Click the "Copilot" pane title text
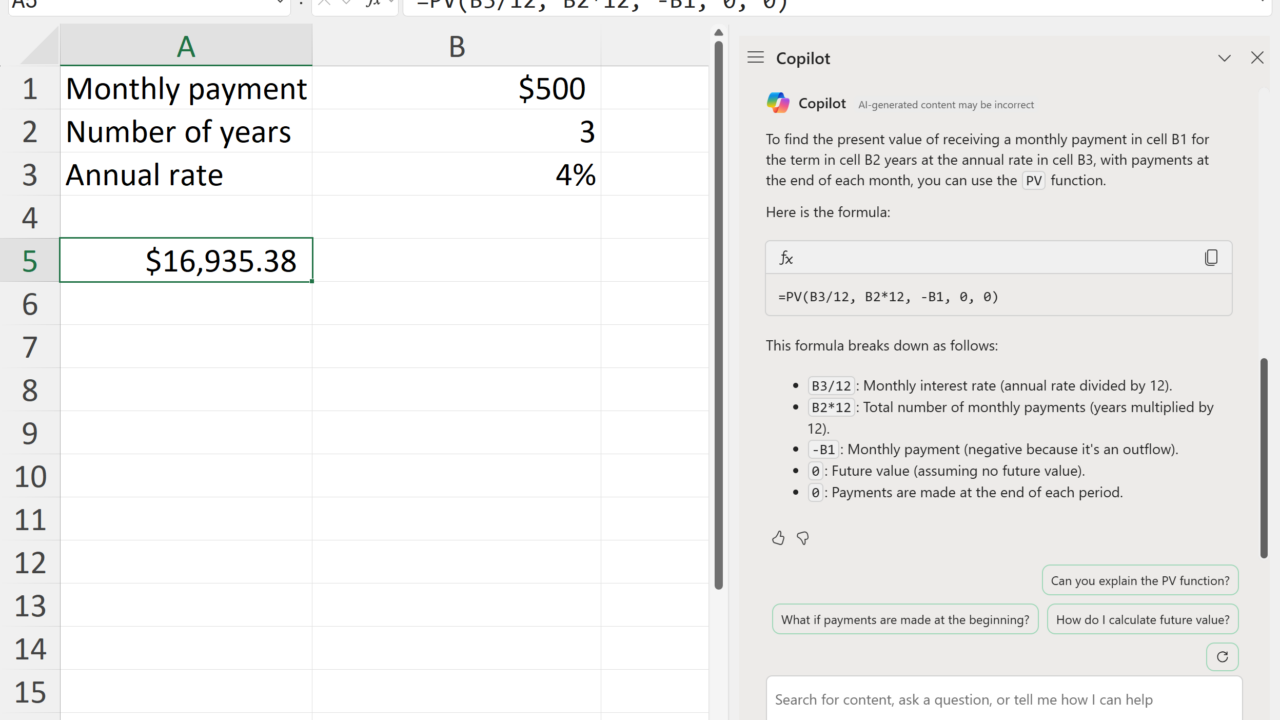The width and height of the screenshot is (1280, 720). (803, 58)
